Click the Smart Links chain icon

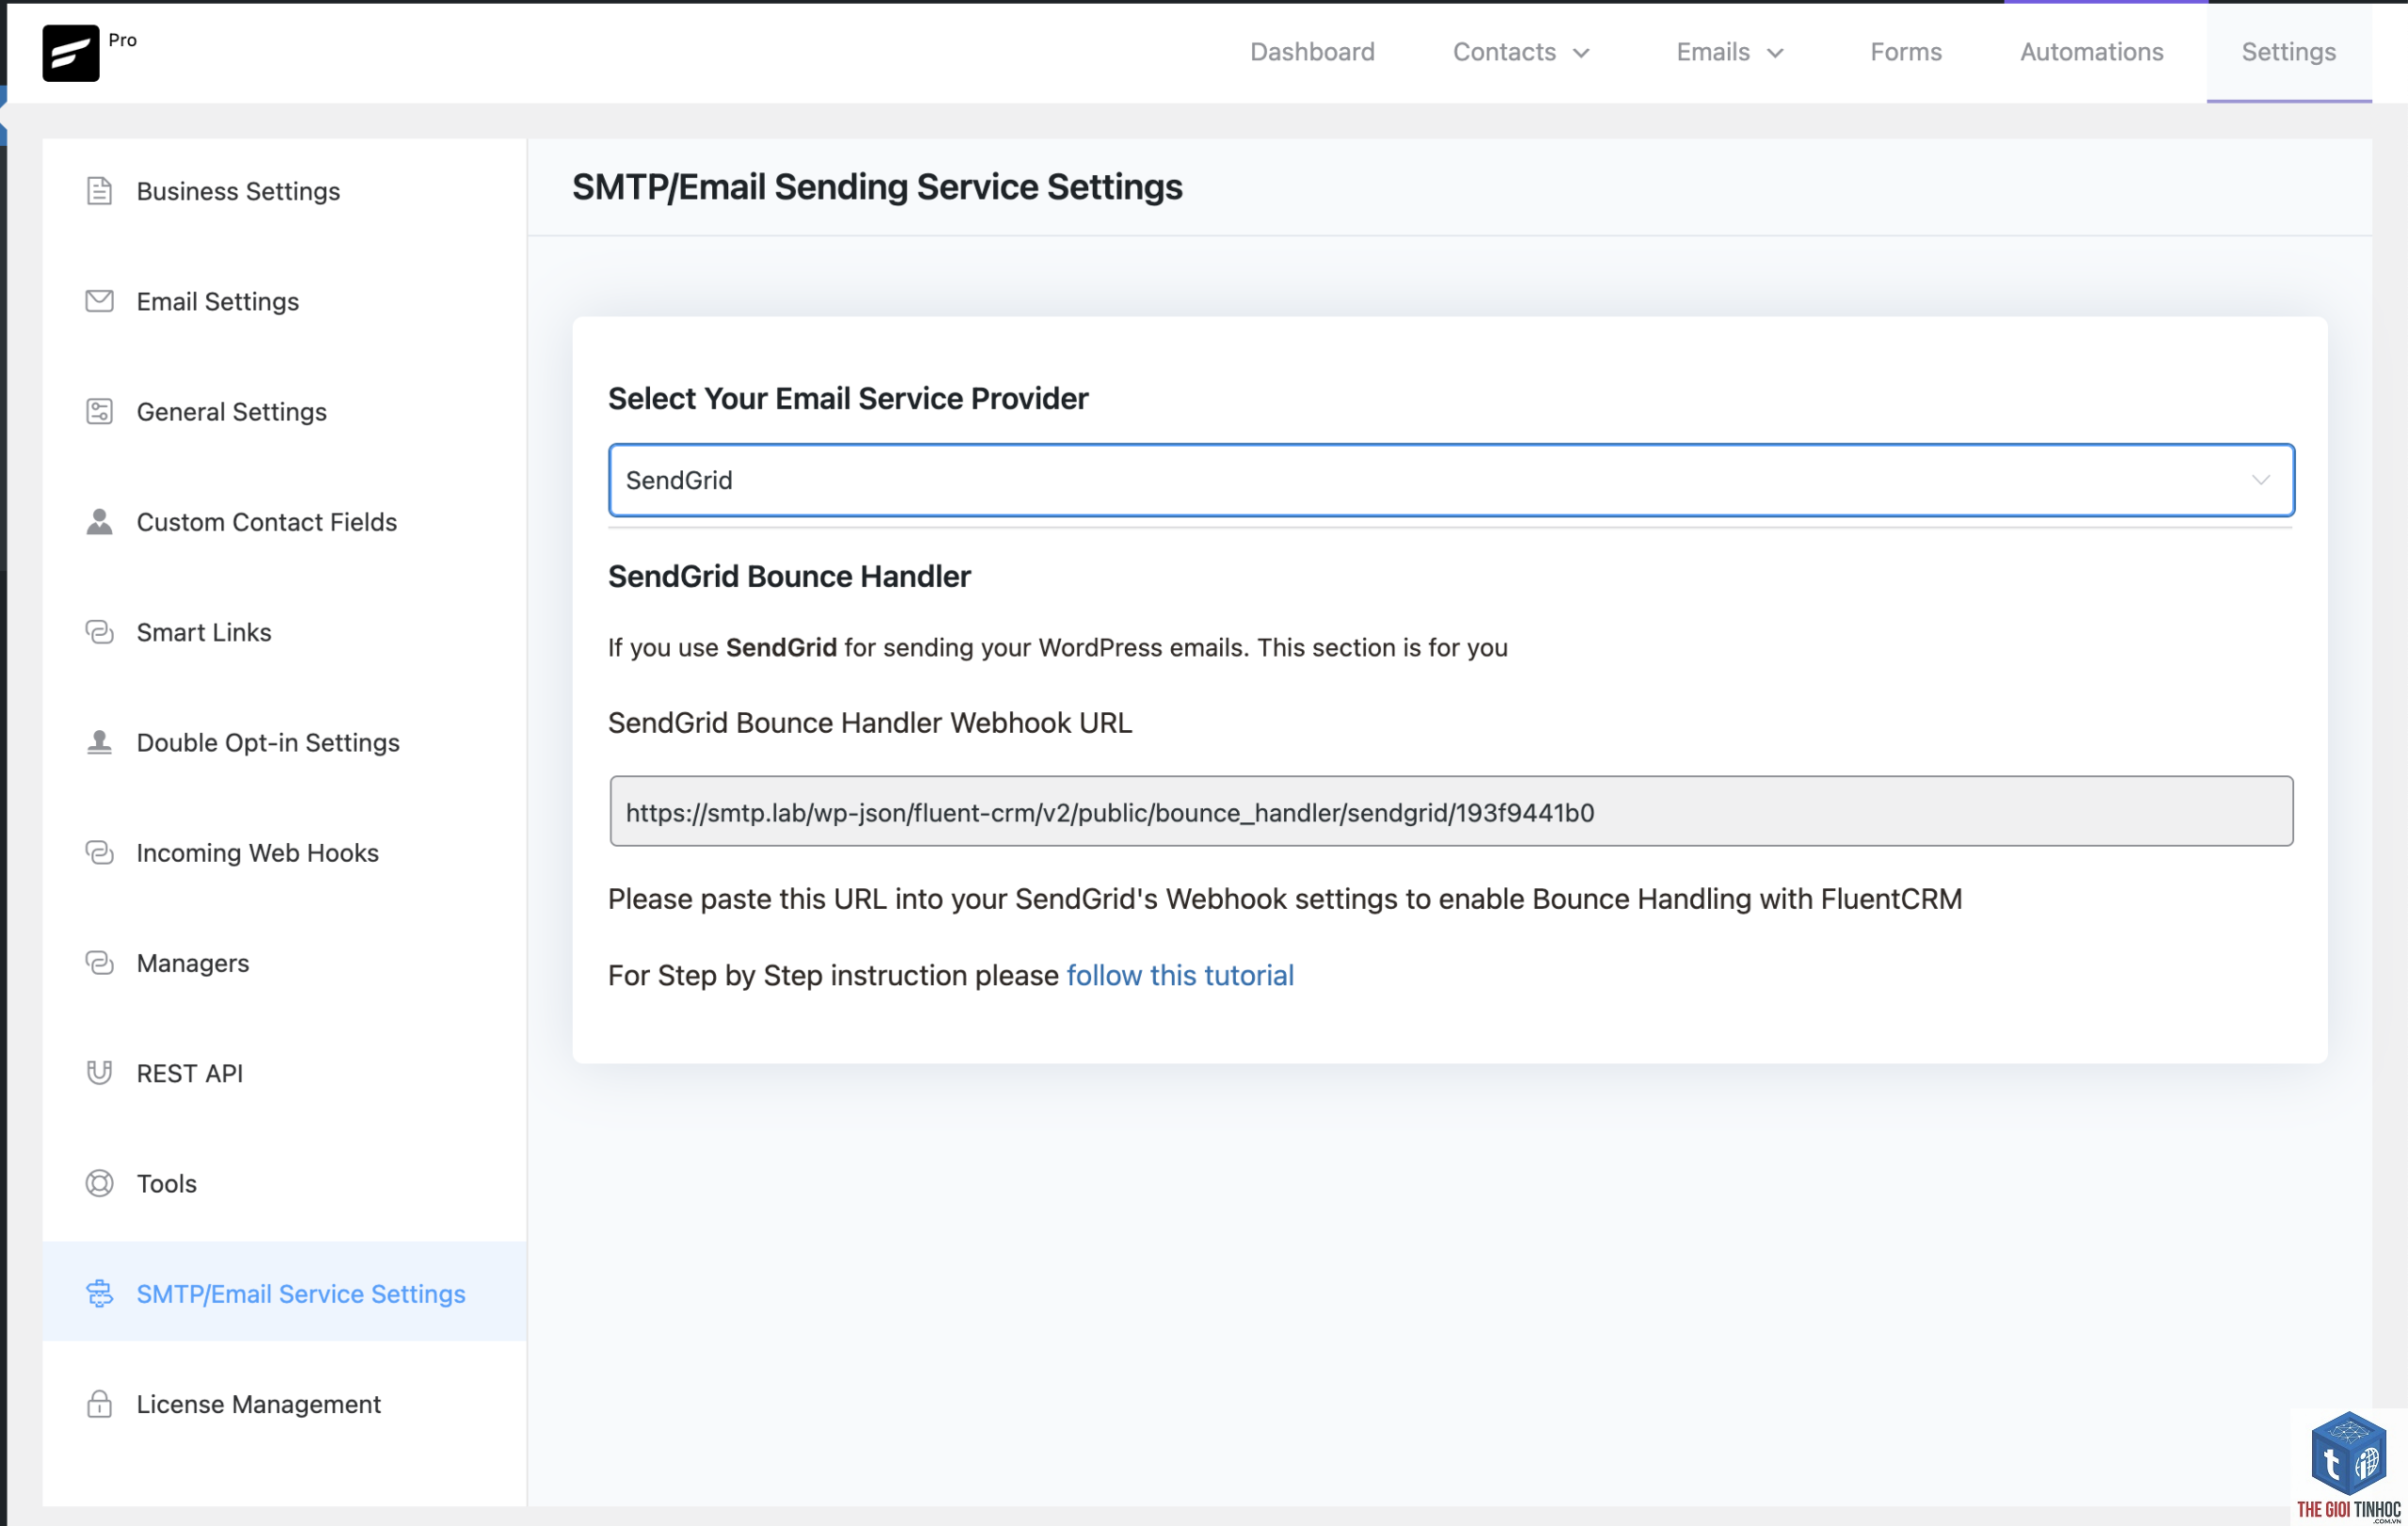point(99,632)
